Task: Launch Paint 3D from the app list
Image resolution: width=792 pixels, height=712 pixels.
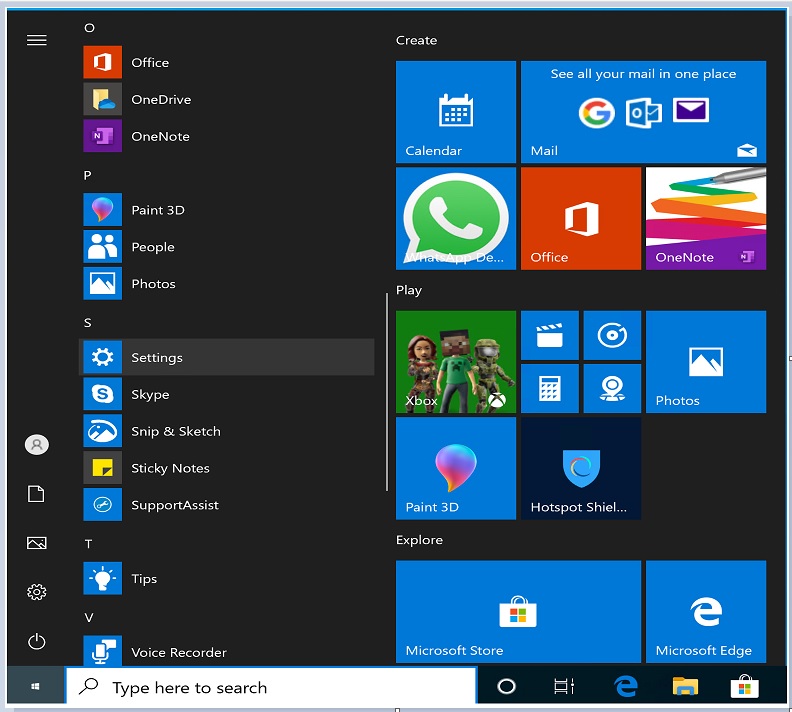Action: tap(226, 210)
